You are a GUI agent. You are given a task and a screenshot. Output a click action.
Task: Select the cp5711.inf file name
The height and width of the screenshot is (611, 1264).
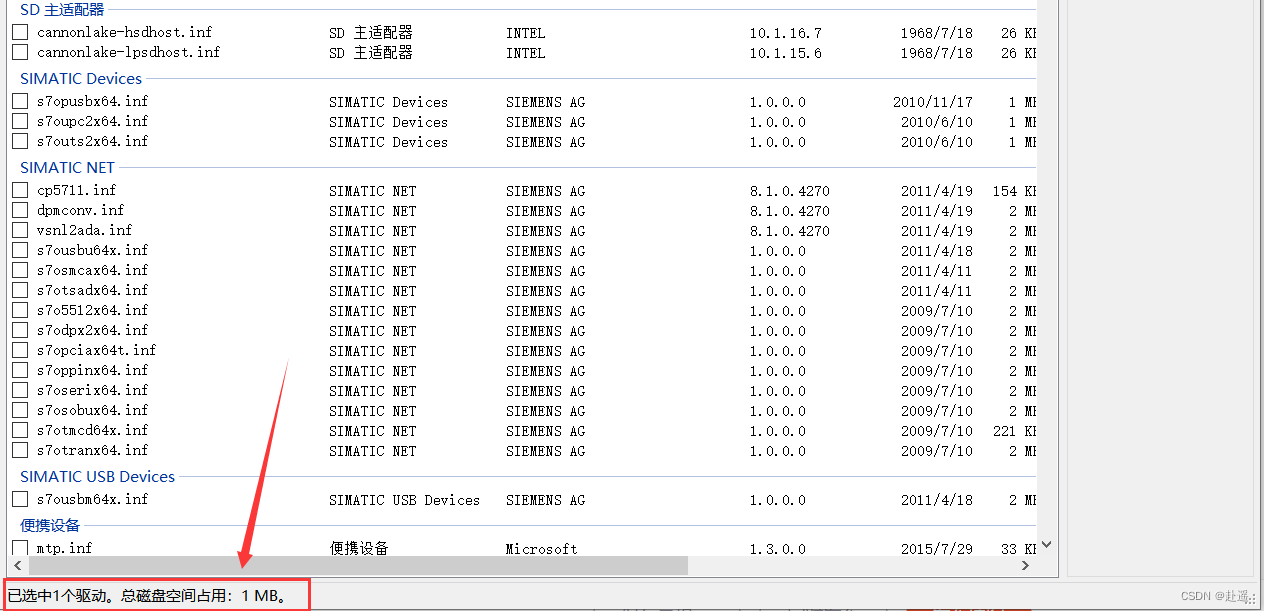pos(77,190)
